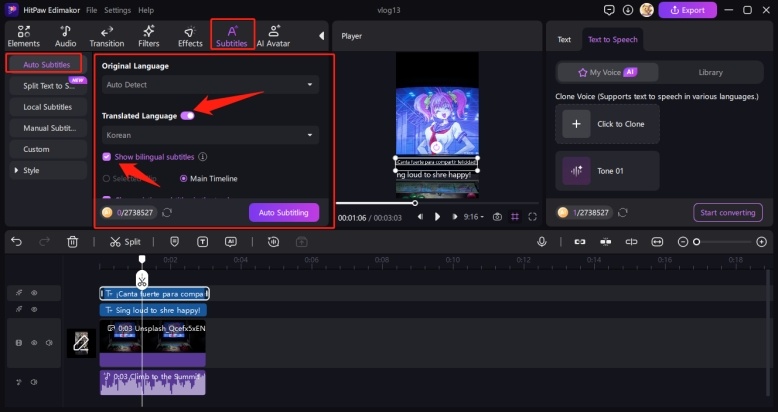This screenshot has width=778, height=413.
Task: Open the 9:16 aspect ratio dropdown
Action: [x=473, y=217]
